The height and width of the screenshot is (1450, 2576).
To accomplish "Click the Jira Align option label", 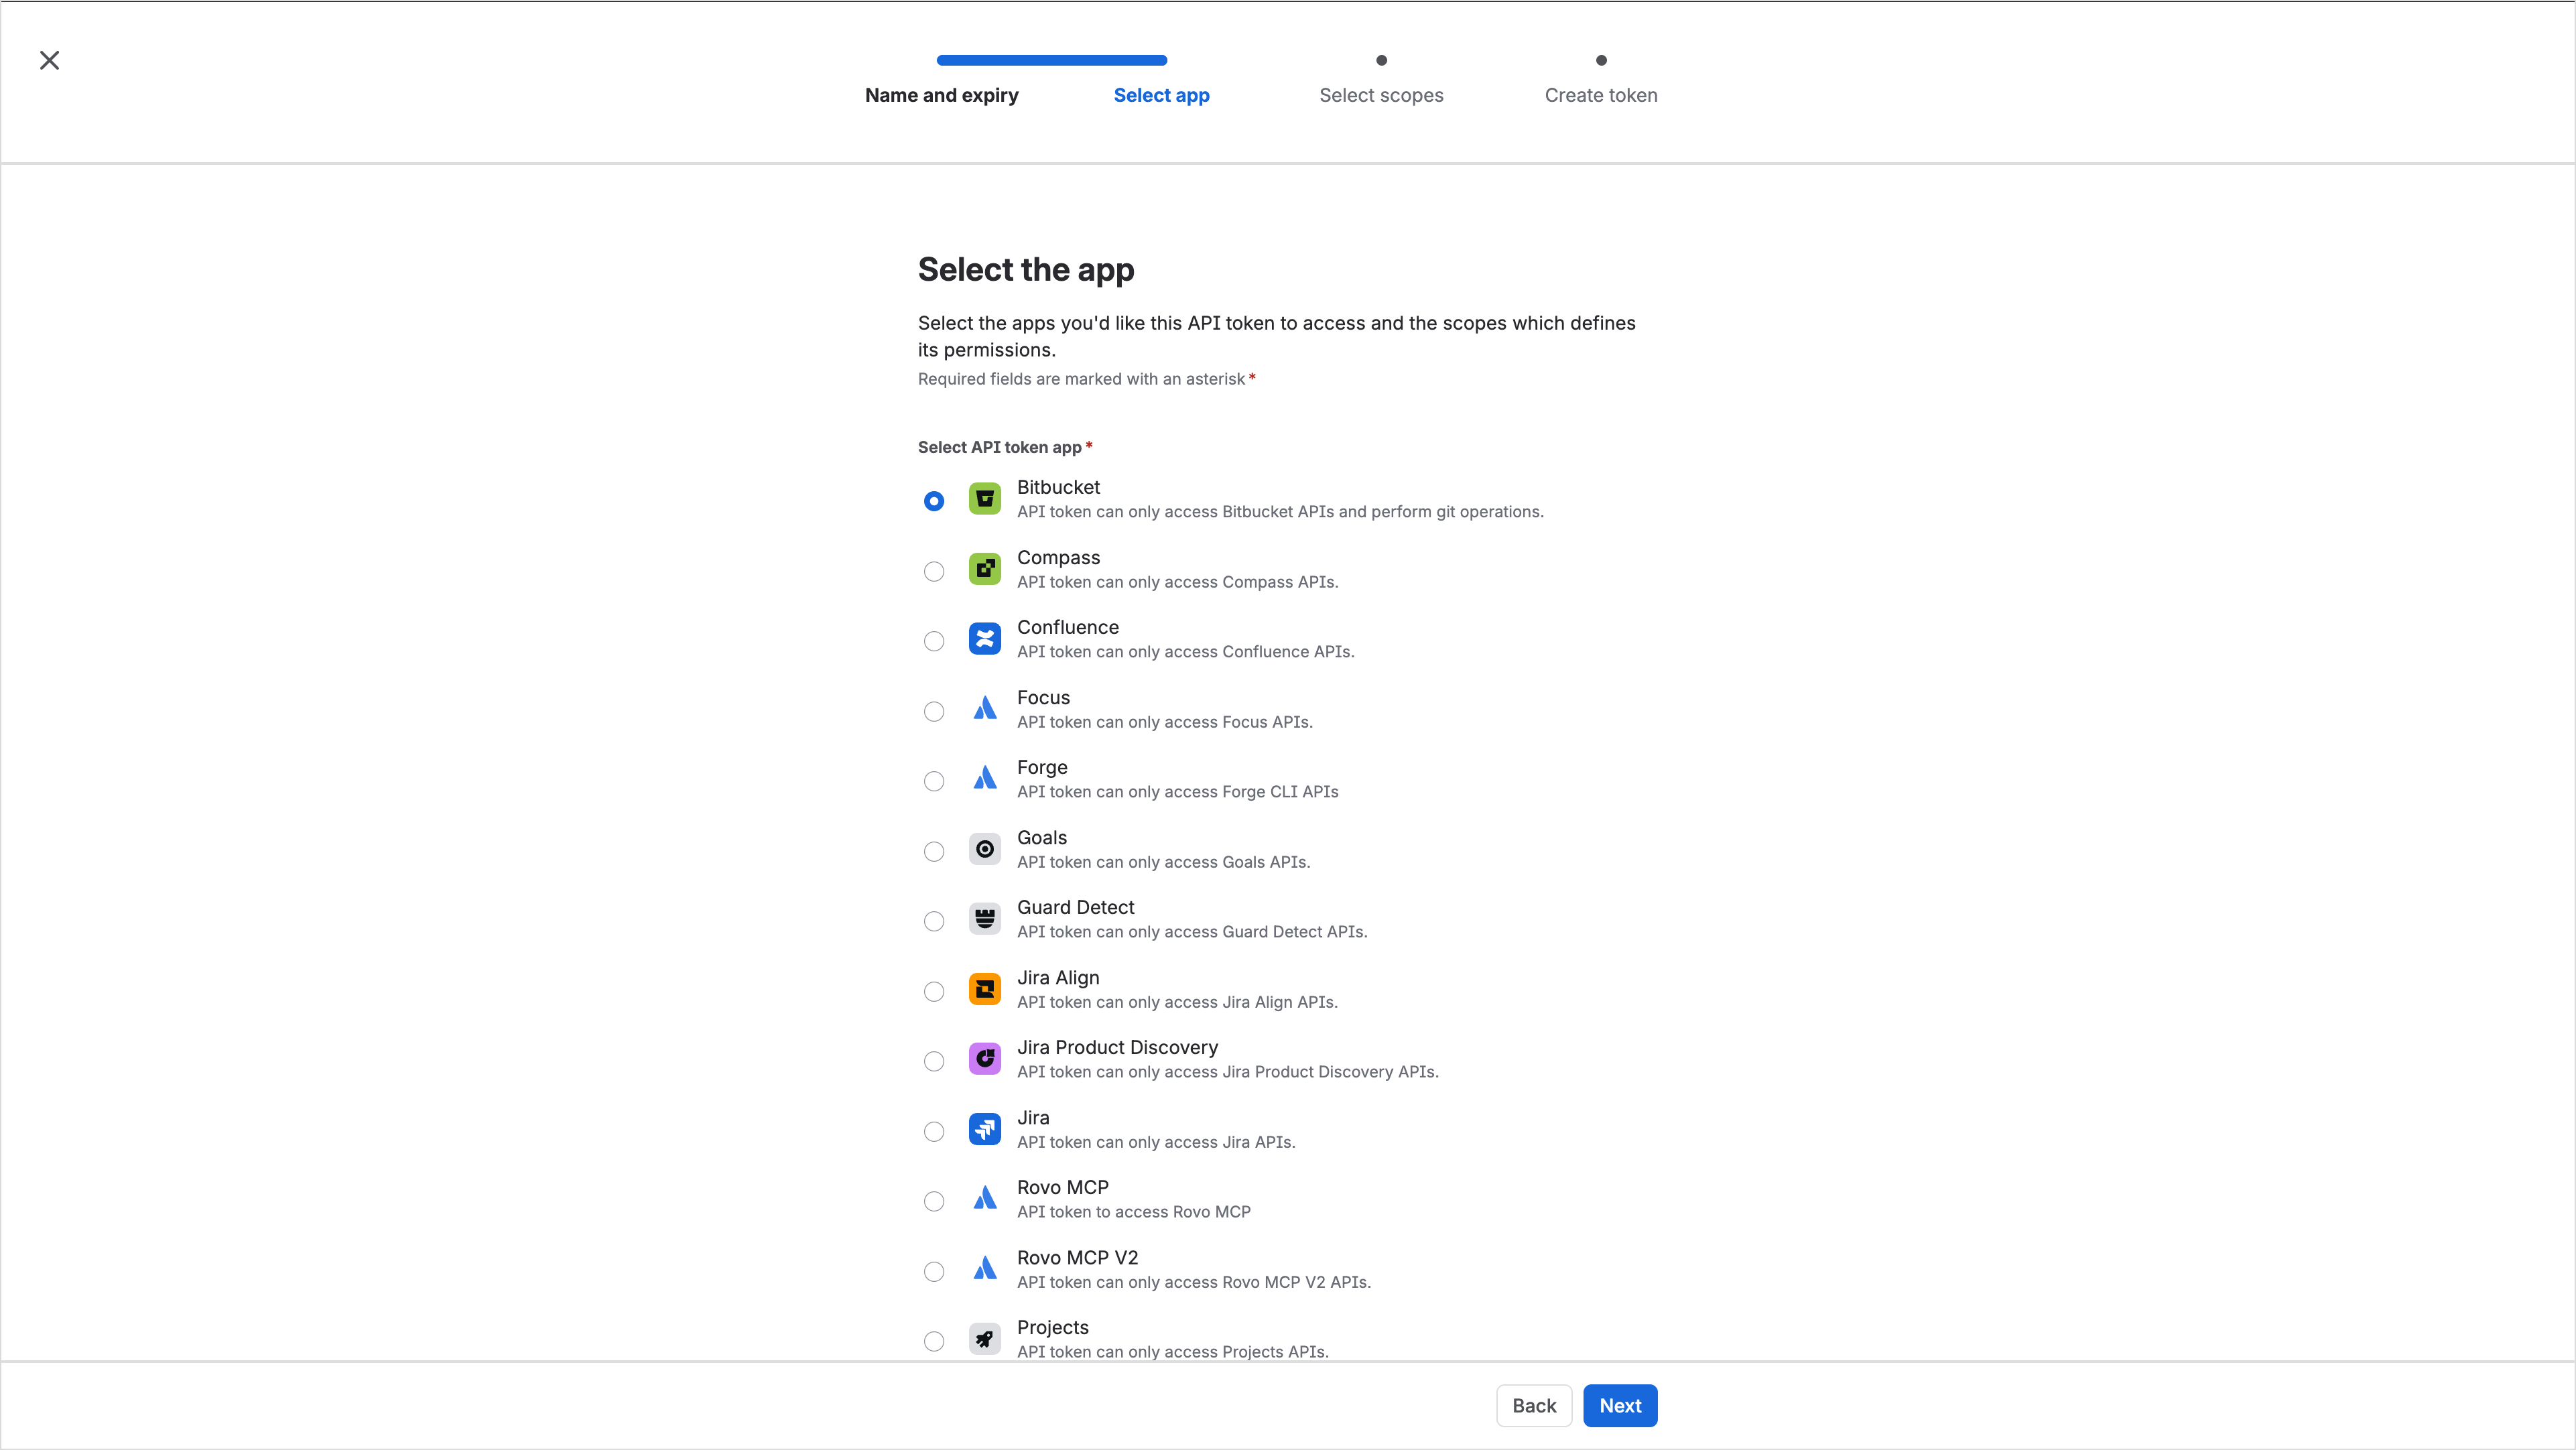I will pyautogui.click(x=1058, y=977).
